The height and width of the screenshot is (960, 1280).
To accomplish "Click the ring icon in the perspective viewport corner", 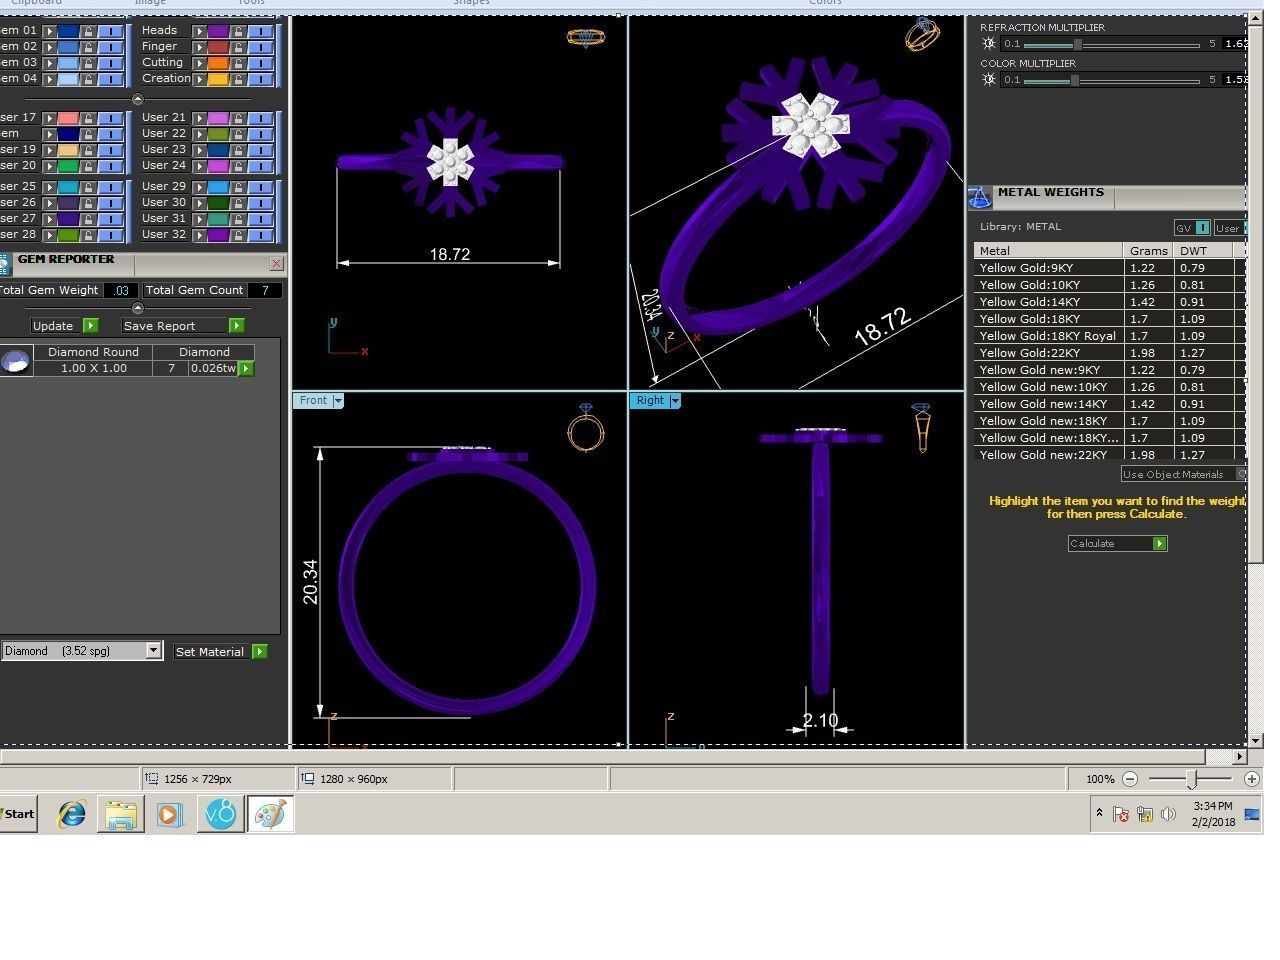I will click(921, 35).
